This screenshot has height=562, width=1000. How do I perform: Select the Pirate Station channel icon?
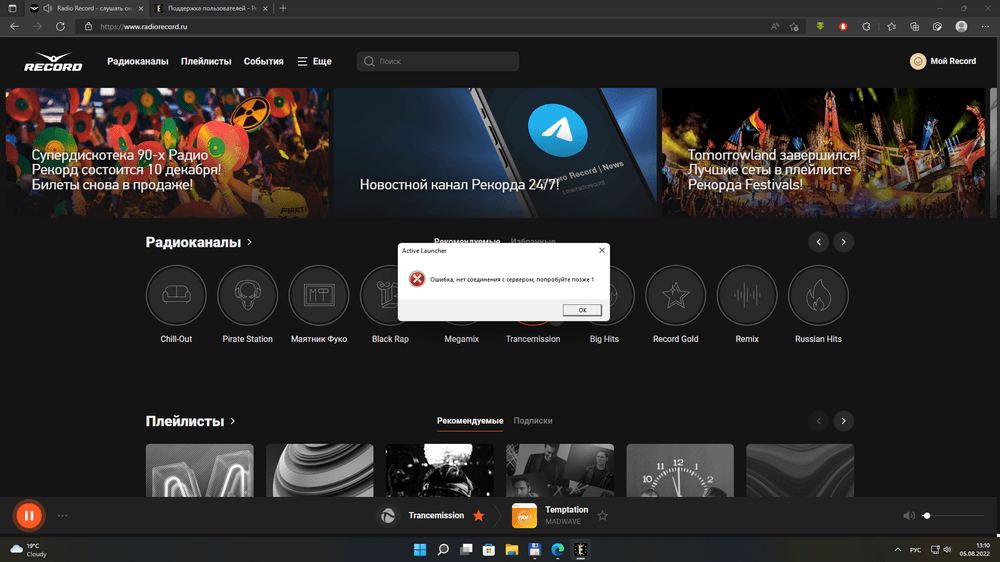[247, 296]
